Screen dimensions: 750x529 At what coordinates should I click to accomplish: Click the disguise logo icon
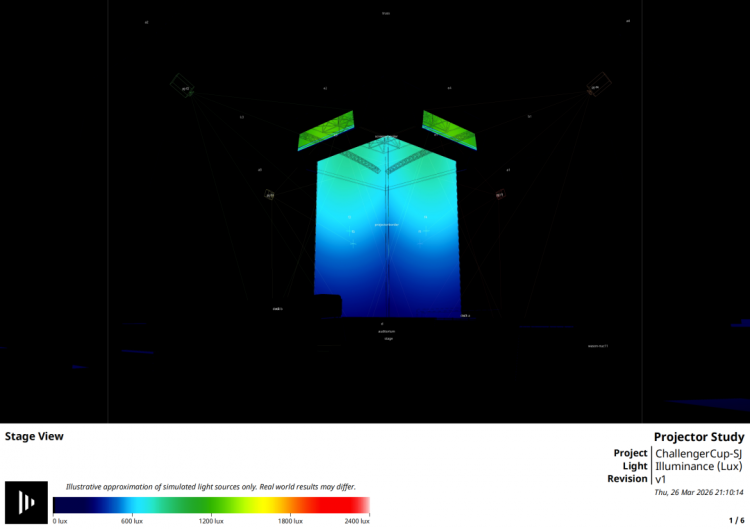pos(26,502)
